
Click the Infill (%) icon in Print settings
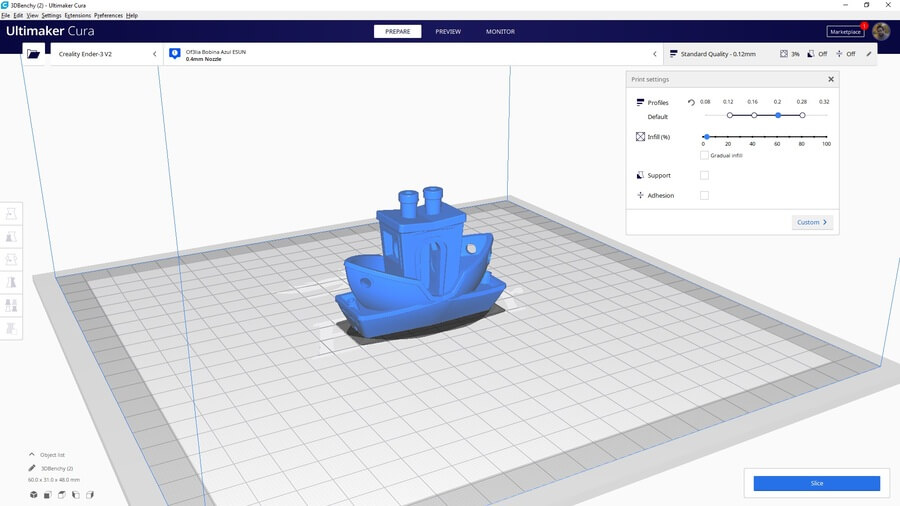640,137
